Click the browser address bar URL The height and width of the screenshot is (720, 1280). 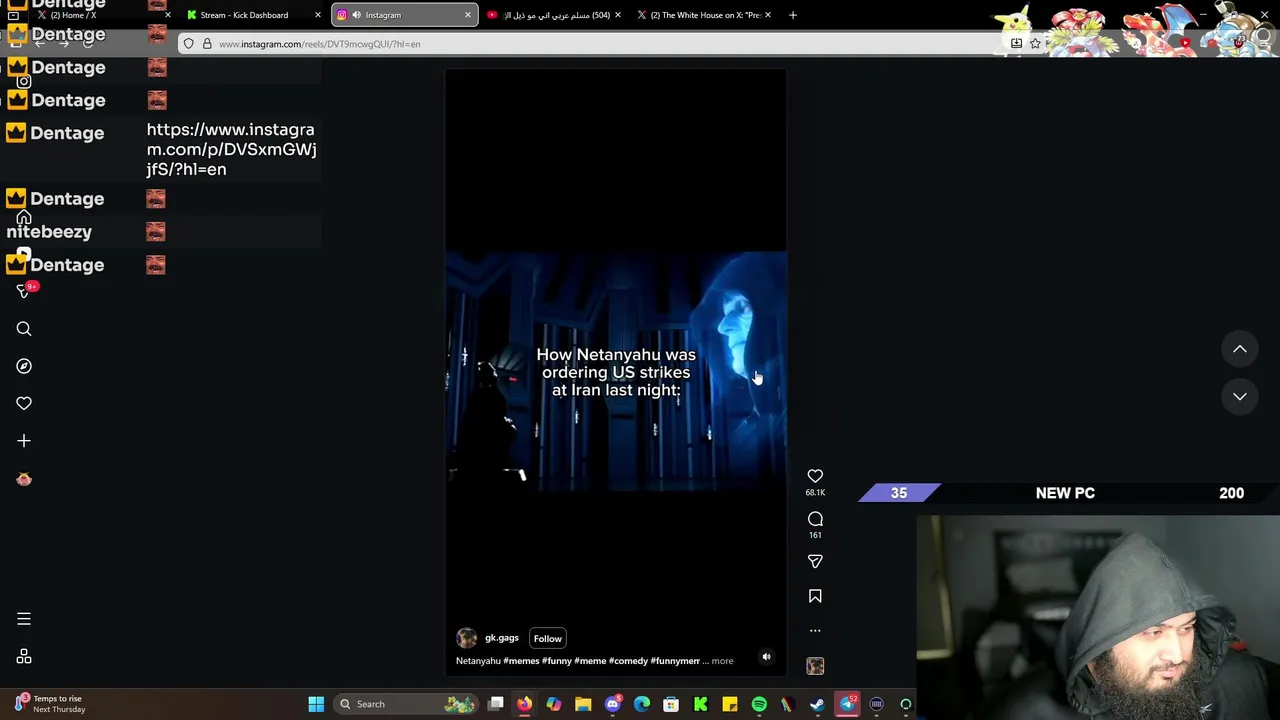320,44
